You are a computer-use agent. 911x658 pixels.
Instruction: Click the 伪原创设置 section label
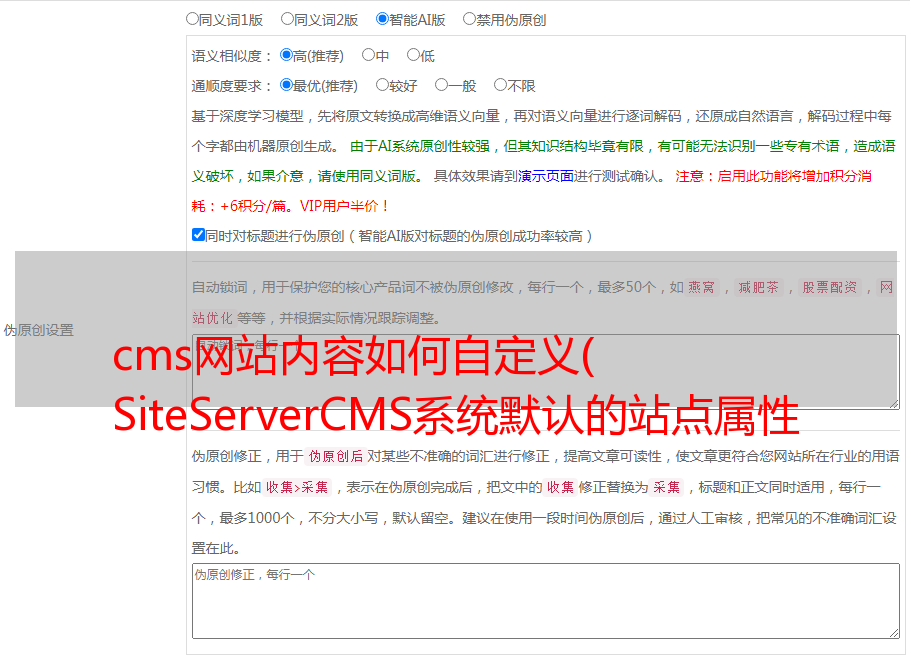coord(38,330)
